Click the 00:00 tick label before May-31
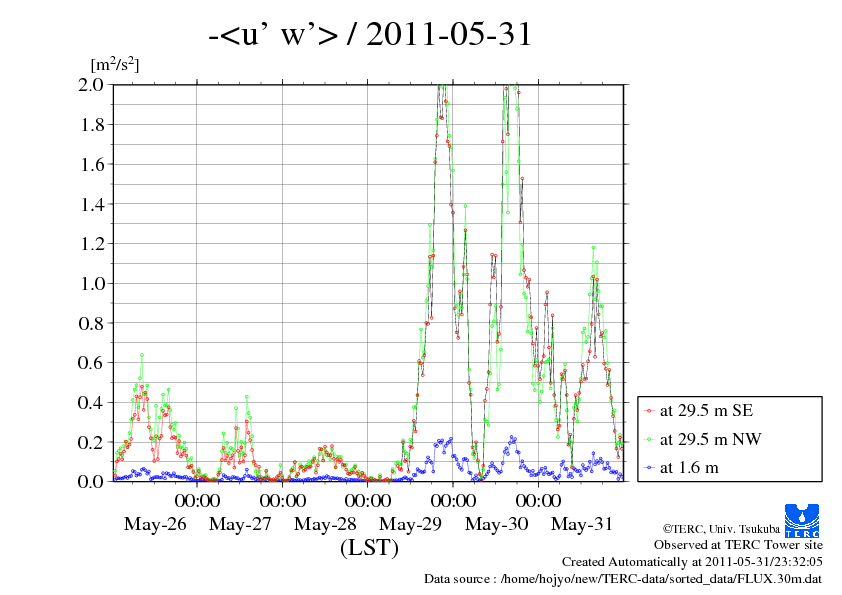The height and width of the screenshot is (595, 842). [538, 500]
